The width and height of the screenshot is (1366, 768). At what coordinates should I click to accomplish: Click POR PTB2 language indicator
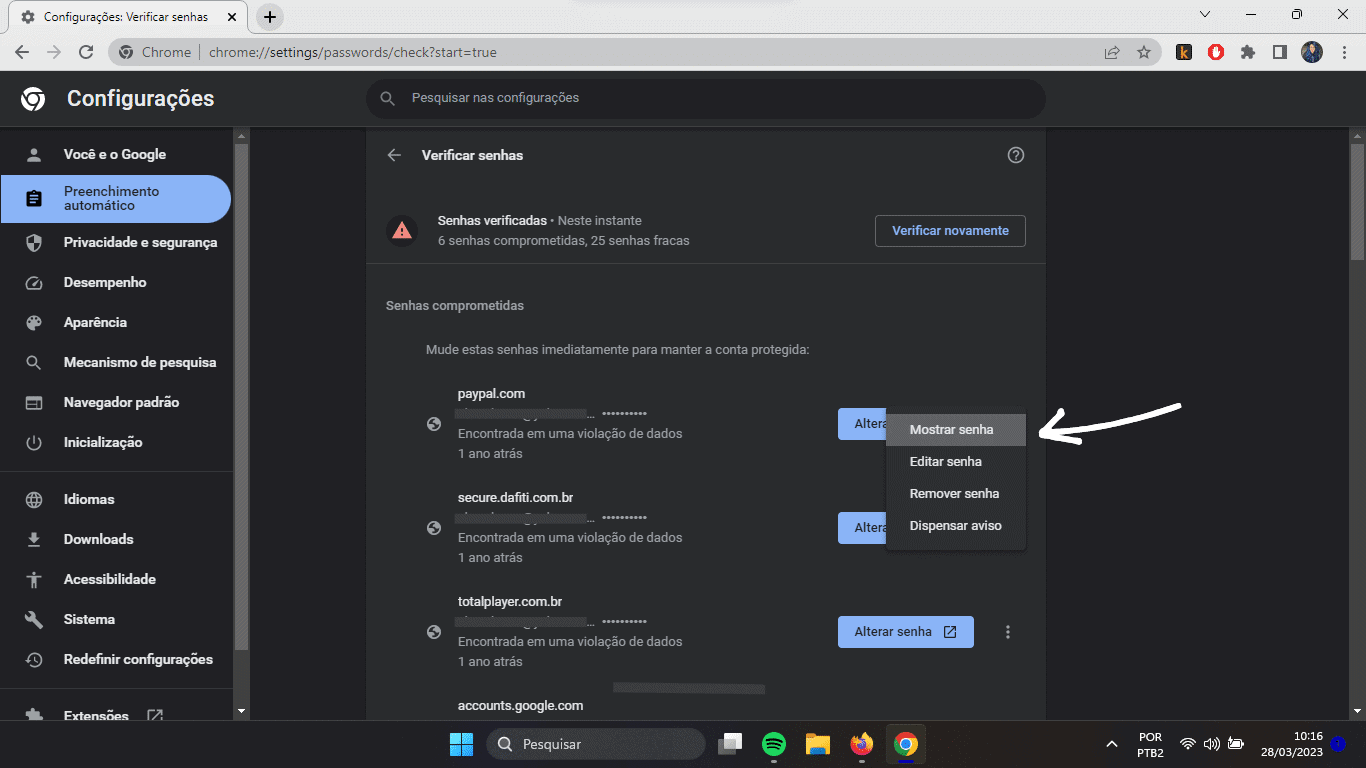click(1150, 744)
